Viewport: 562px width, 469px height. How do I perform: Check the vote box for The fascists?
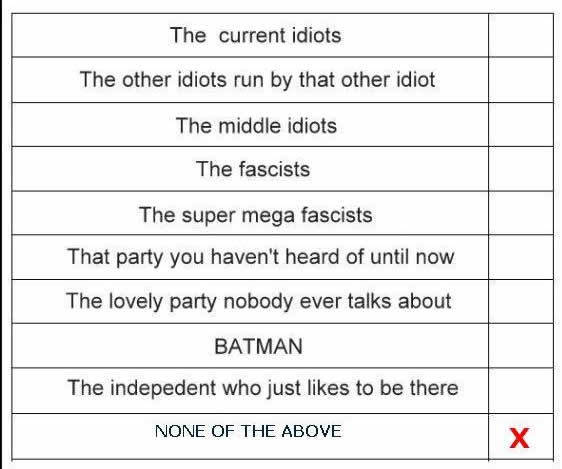[x=521, y=169]
